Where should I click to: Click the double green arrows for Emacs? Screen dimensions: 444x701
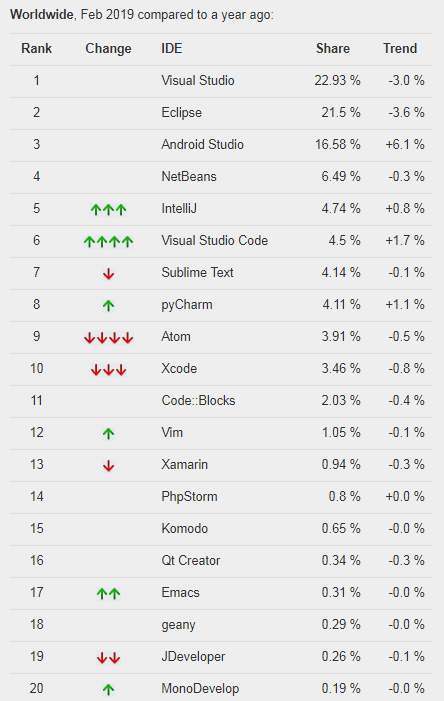coord(108,593)
